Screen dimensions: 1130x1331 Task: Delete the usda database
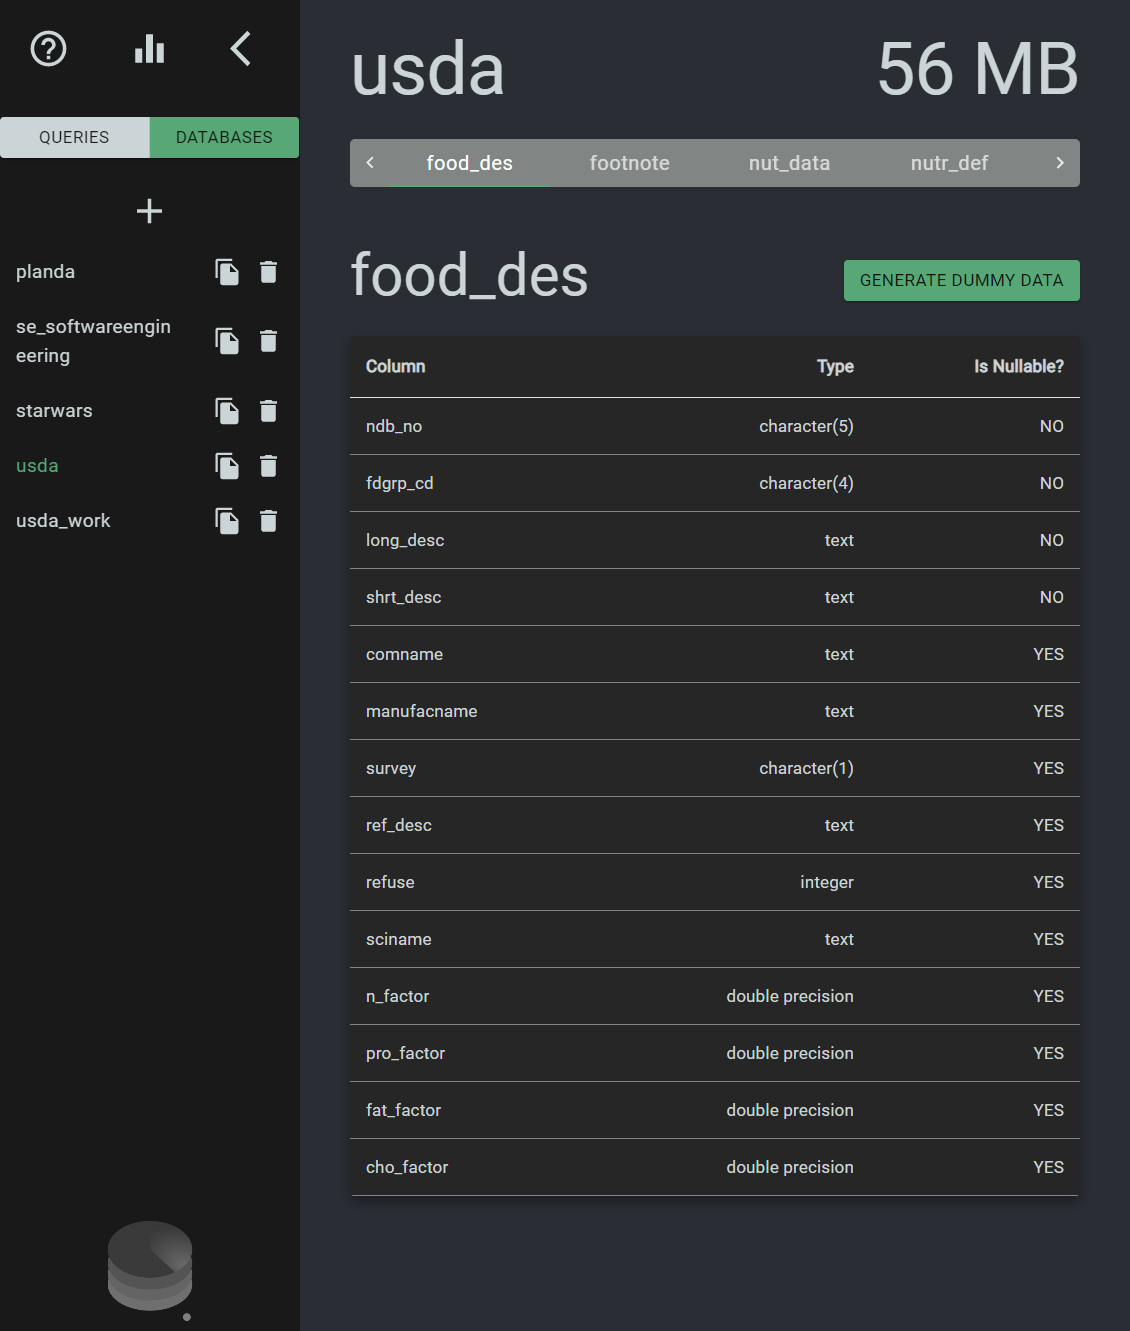pos(268,466)
